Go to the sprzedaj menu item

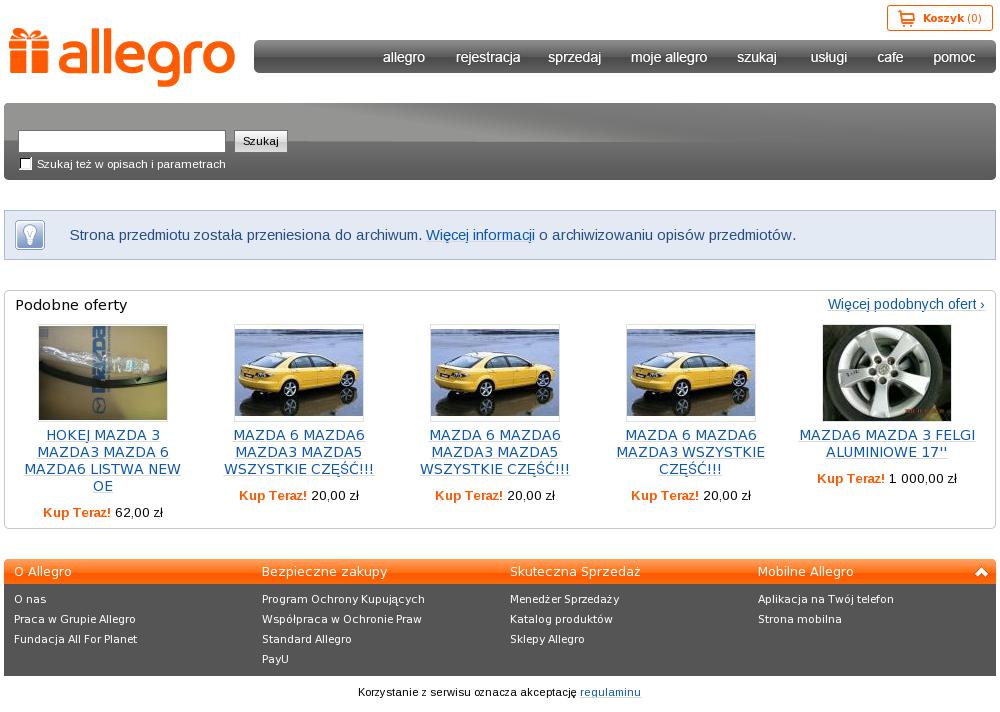click(x=574, y=57)
